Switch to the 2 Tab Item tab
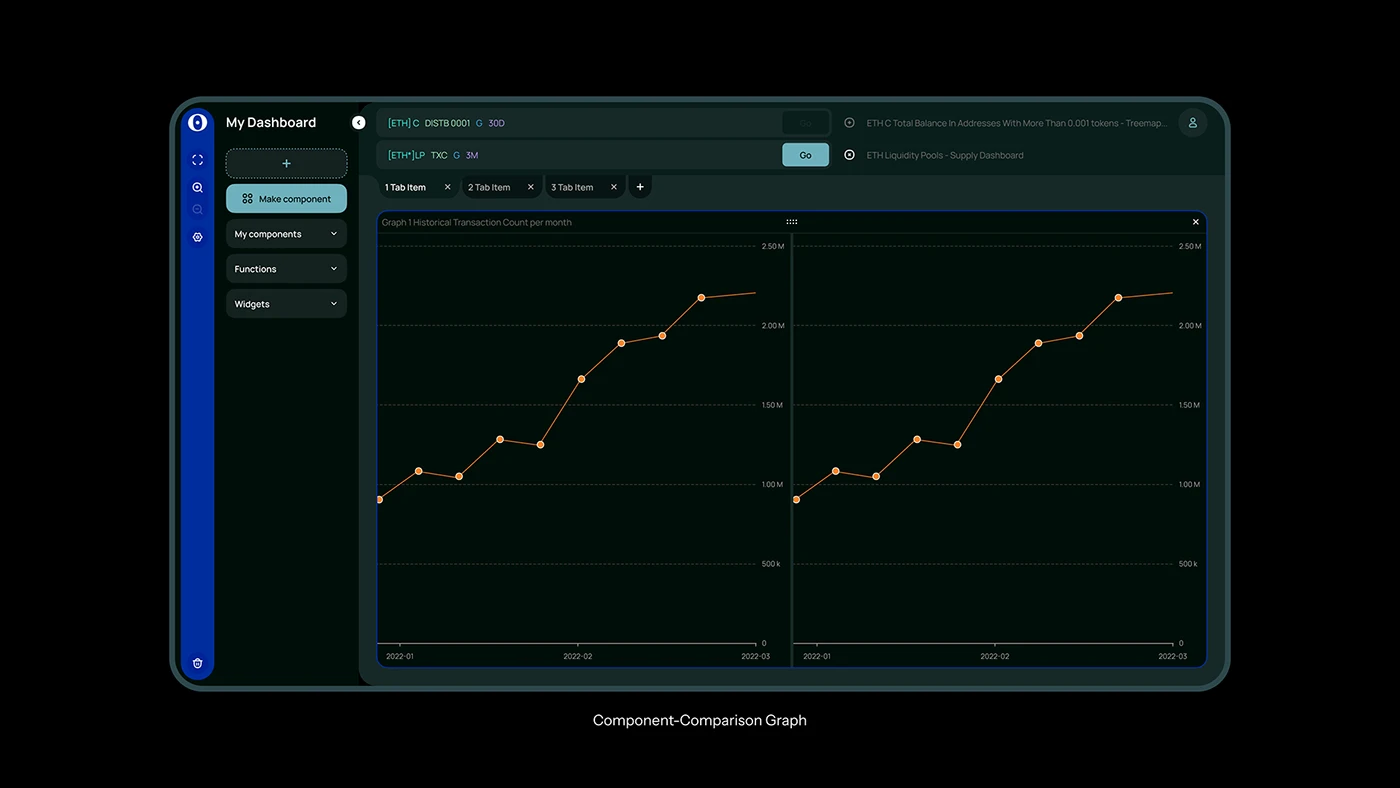Screen dimensions: 1400x788 (x=490, y=186)
